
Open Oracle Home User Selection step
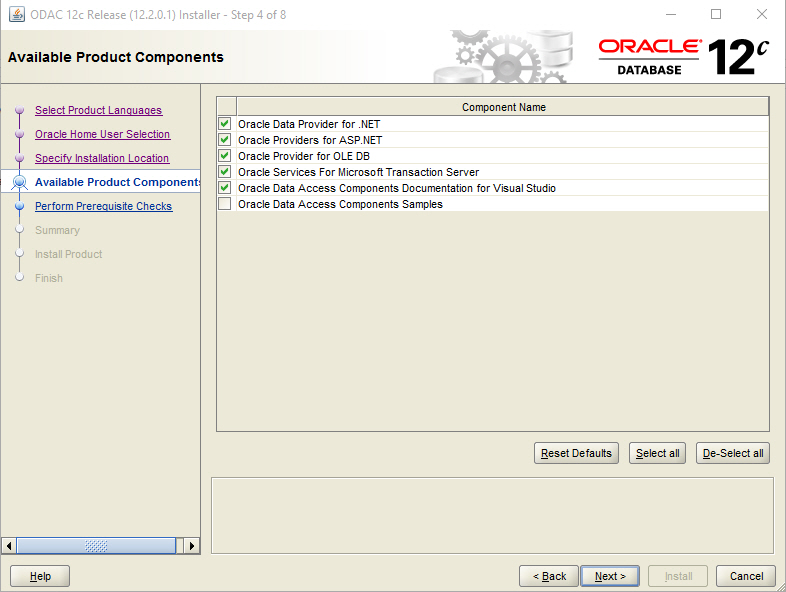pos(102,134)
